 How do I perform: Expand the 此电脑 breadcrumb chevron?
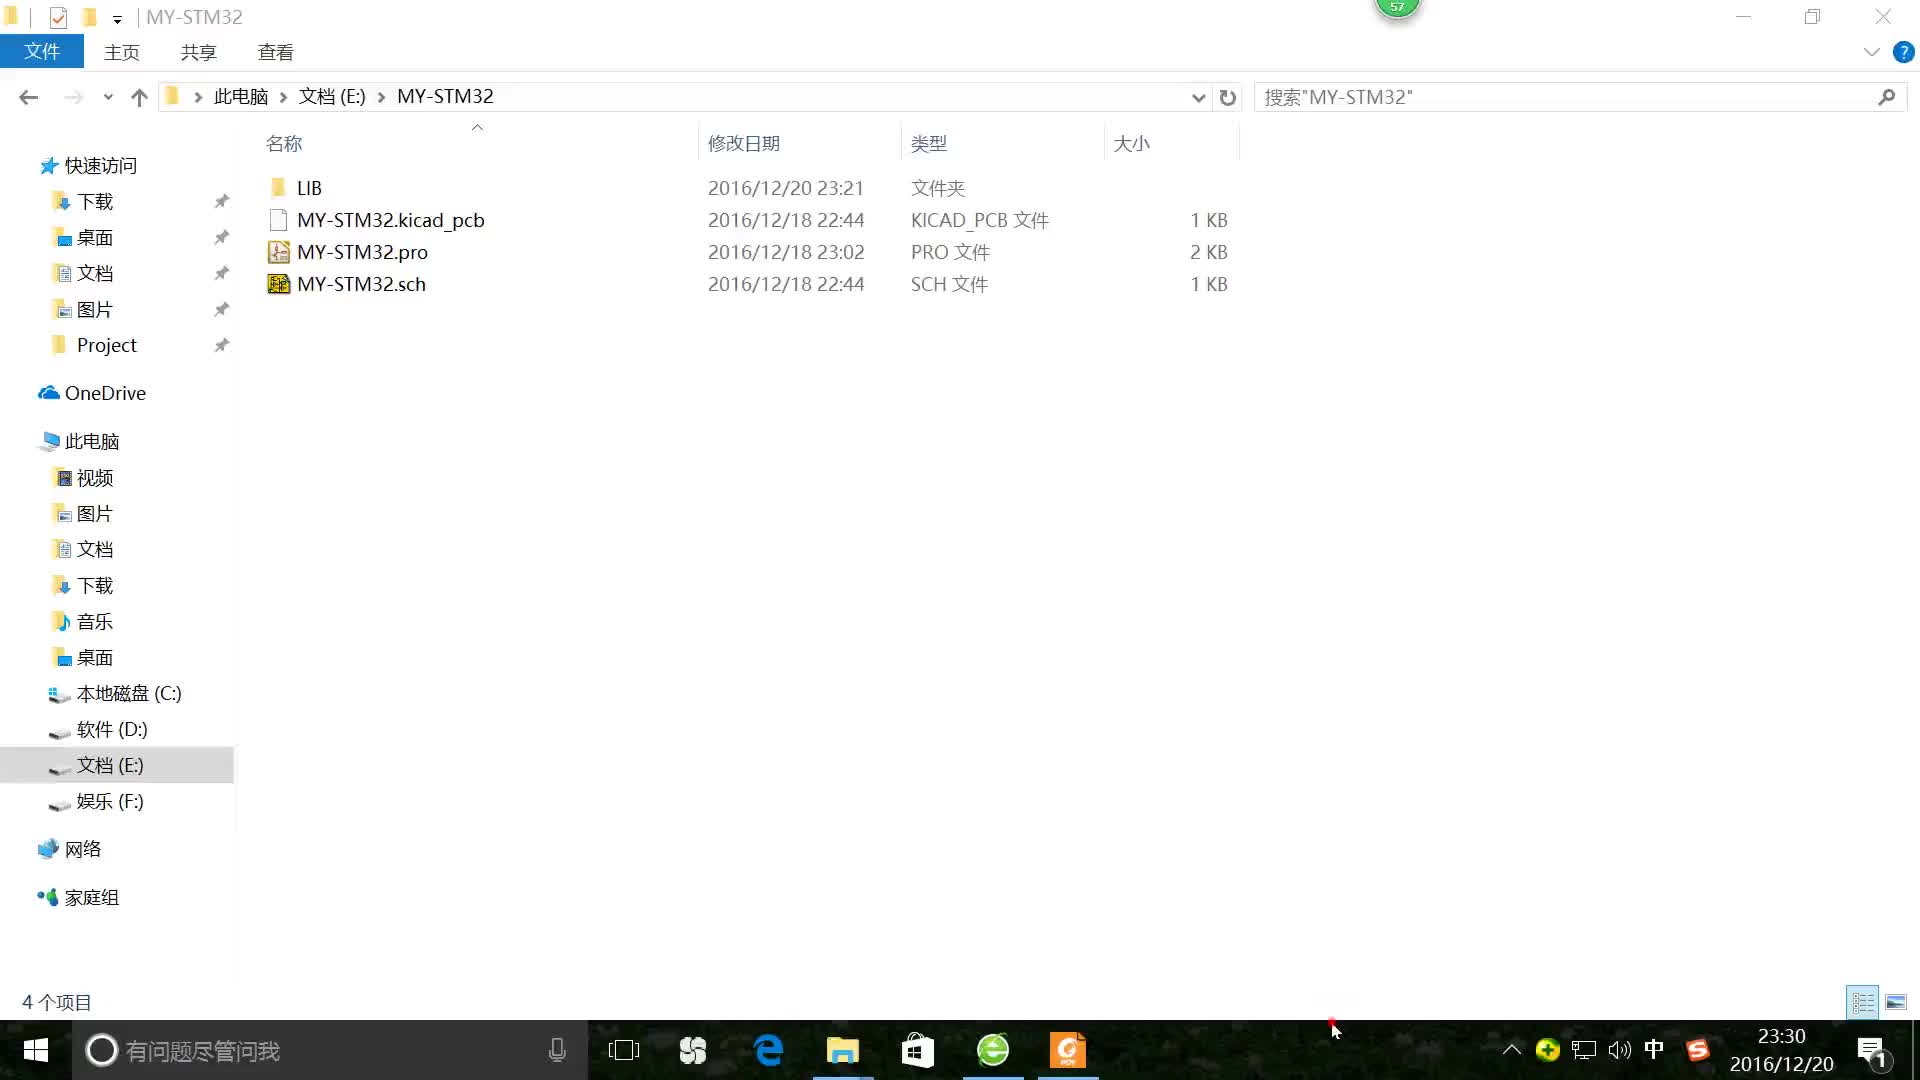(283, 97)
